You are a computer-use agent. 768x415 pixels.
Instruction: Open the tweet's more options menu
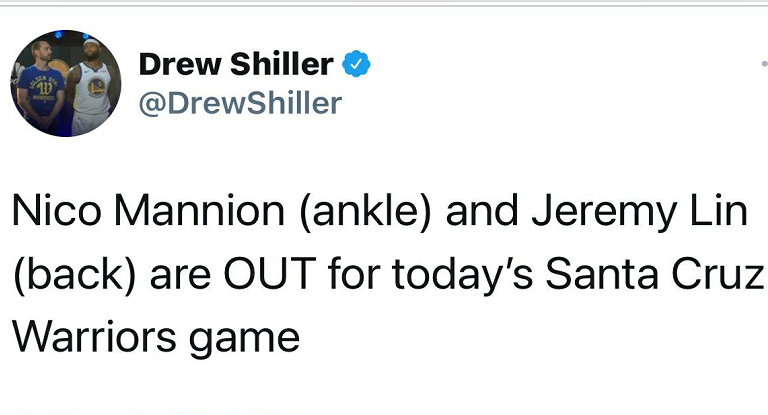point(764,64)
